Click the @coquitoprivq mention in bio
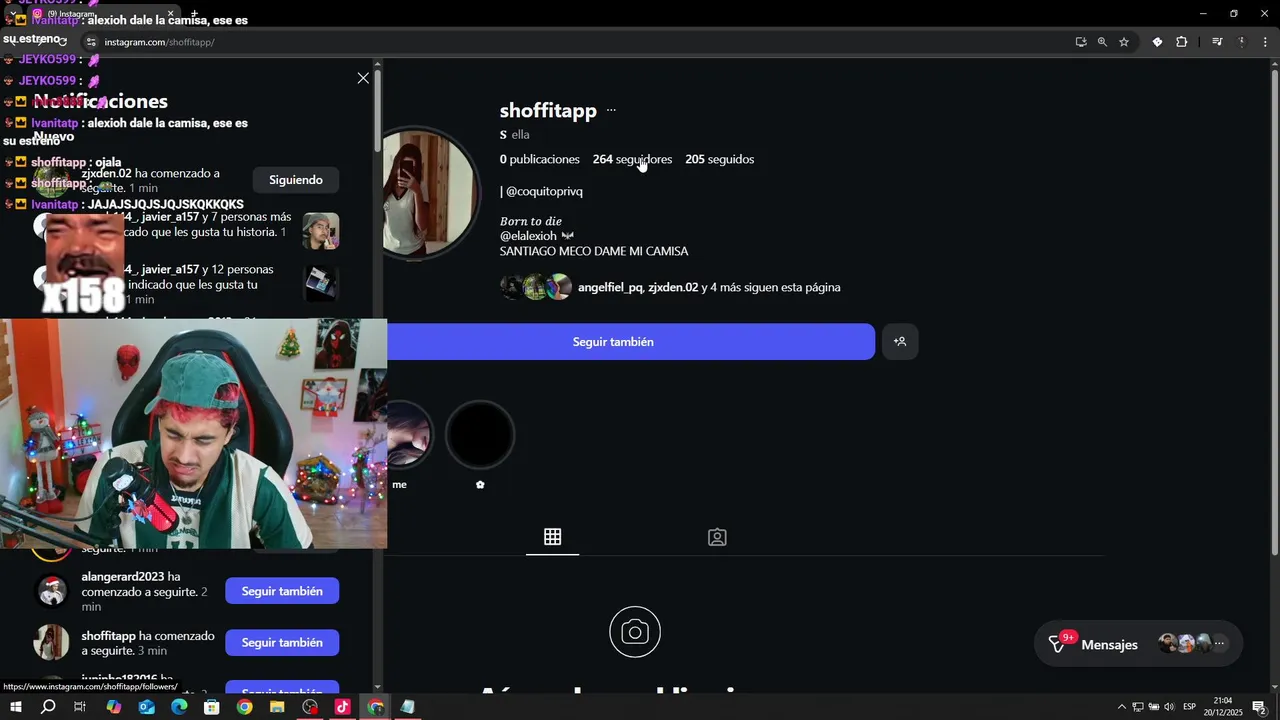Image resolution: width=1280 pixels, height=720 pixels. pos(544,191)
